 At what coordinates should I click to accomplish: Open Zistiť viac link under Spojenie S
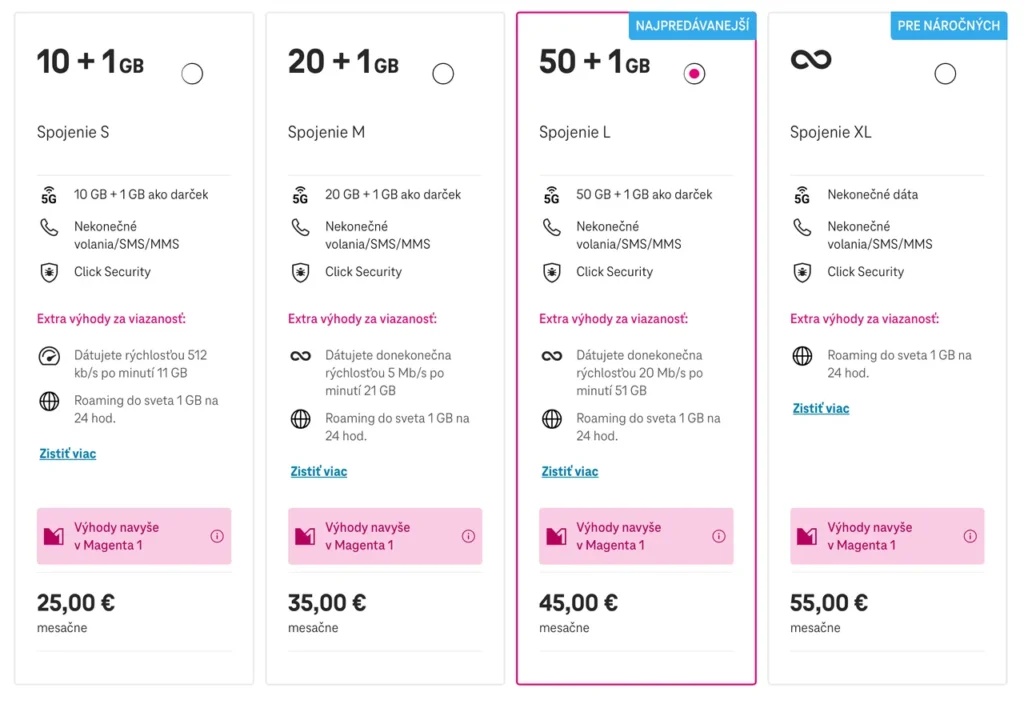66,453
